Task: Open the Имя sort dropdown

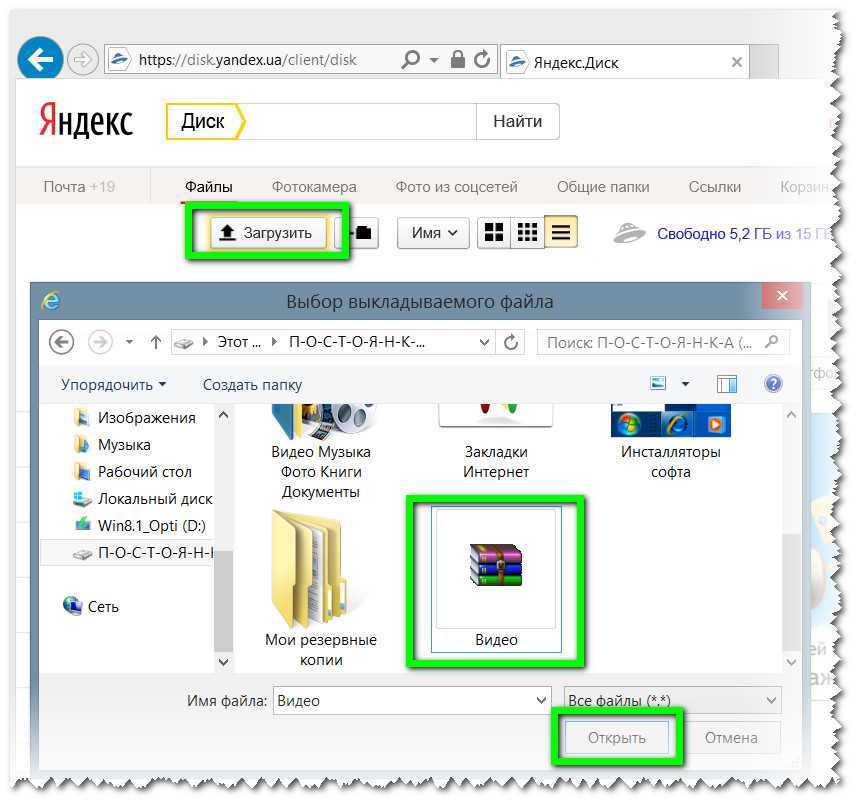Action: pos(433,233)
